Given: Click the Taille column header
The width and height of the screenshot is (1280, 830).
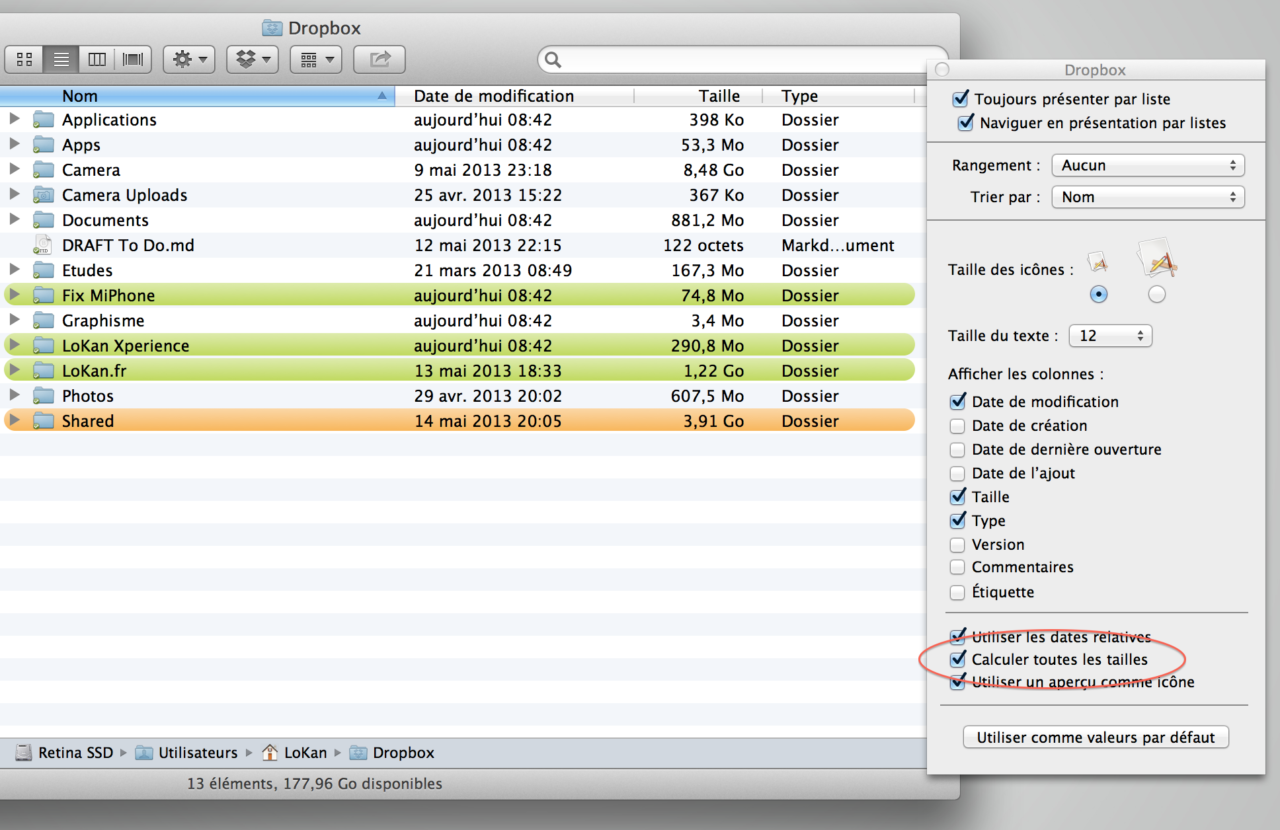Looking at the screenshot, I should 719,96.
